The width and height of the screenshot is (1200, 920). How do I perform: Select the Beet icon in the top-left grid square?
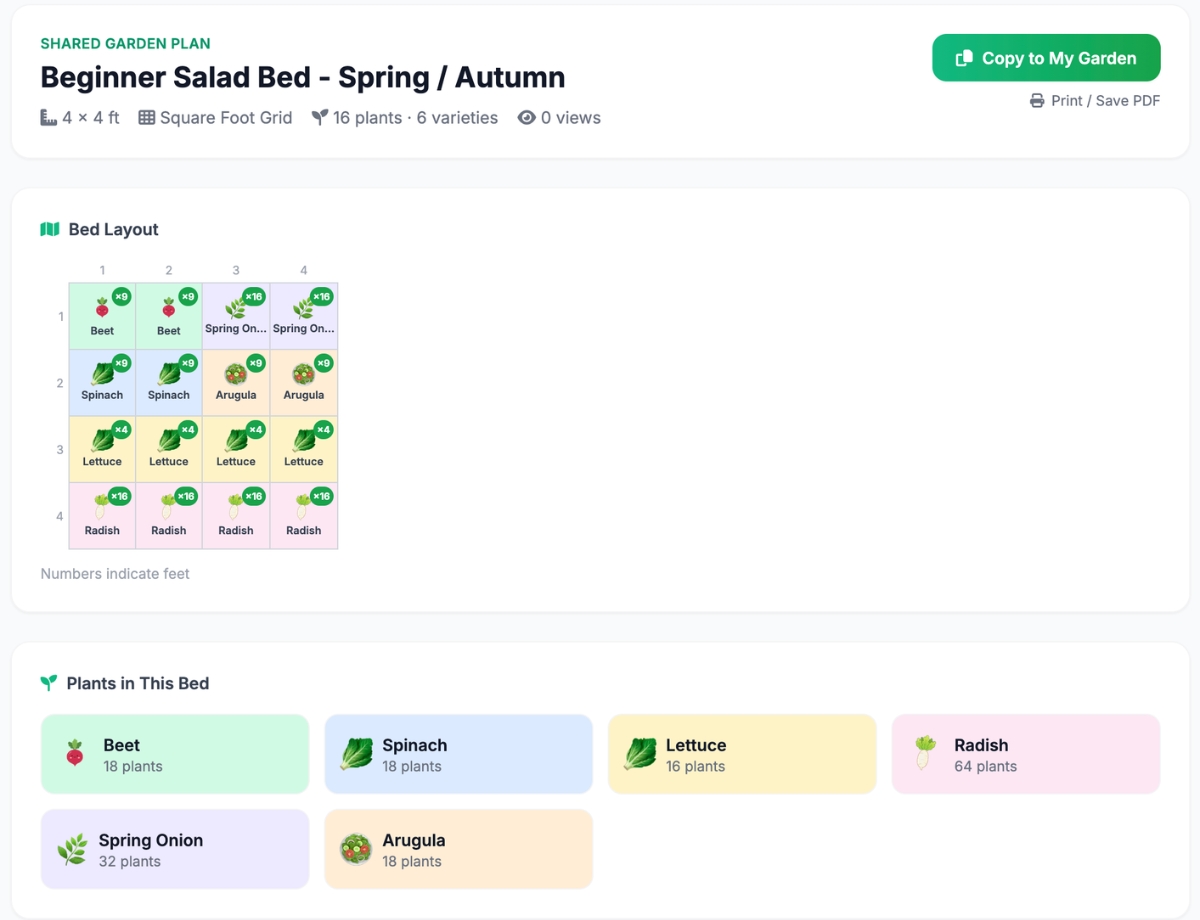pos(100,306)
